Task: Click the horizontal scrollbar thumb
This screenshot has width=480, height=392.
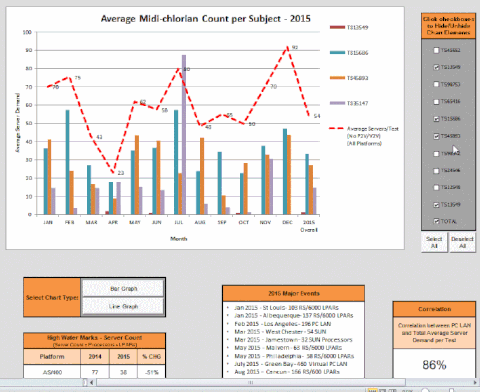Action: [251, 382]
